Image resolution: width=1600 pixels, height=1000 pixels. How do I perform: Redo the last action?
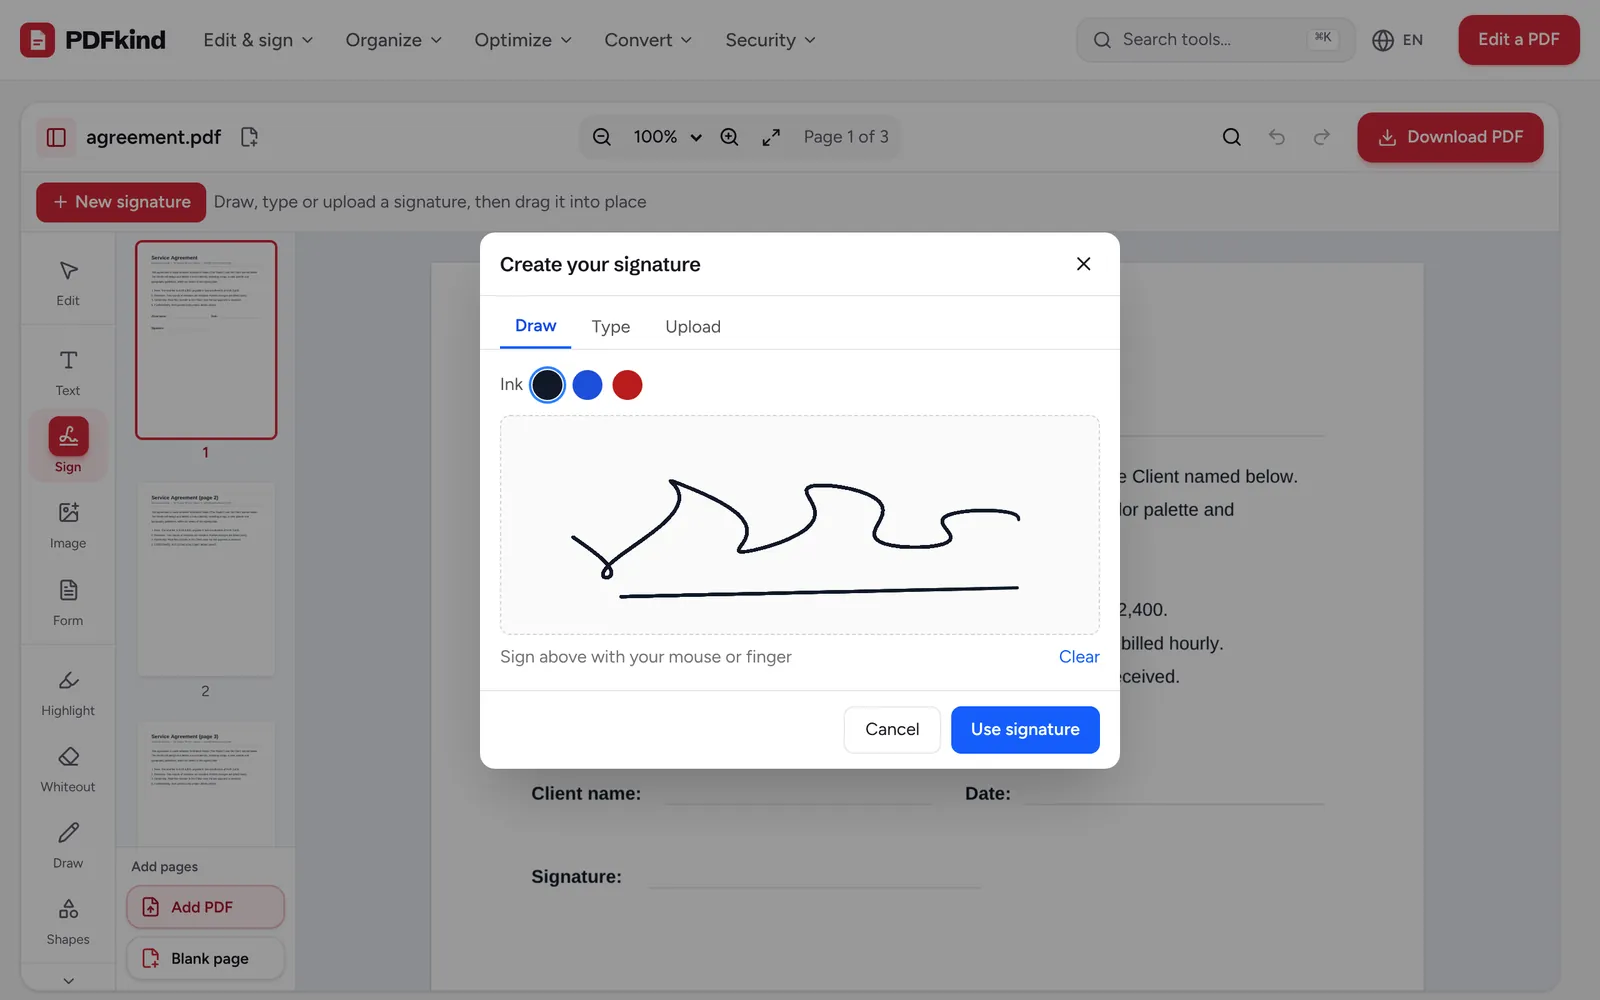point(1322,137)
